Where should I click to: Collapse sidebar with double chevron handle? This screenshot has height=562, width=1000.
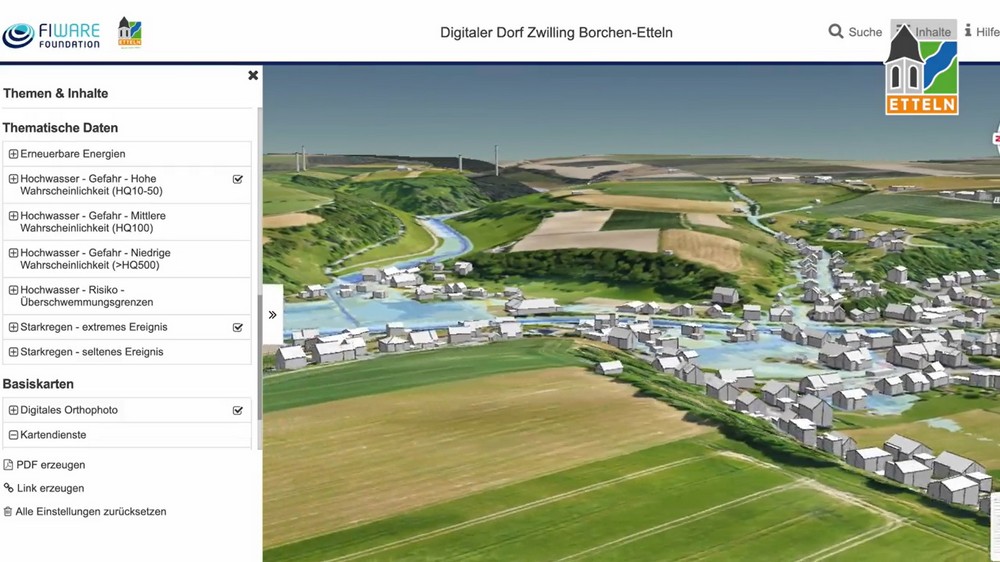coord(272,314)
